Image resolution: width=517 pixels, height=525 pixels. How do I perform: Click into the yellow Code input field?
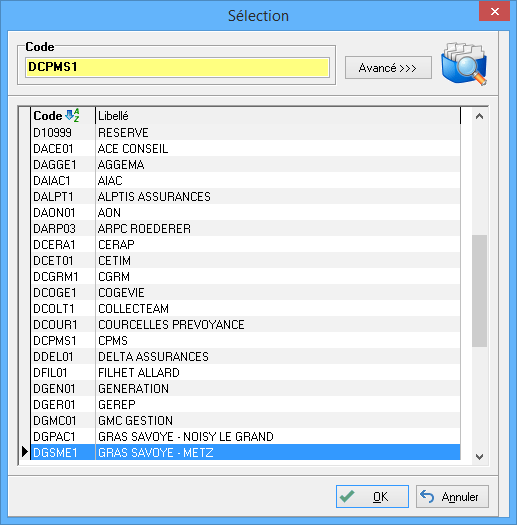click(x=177, y=67)
